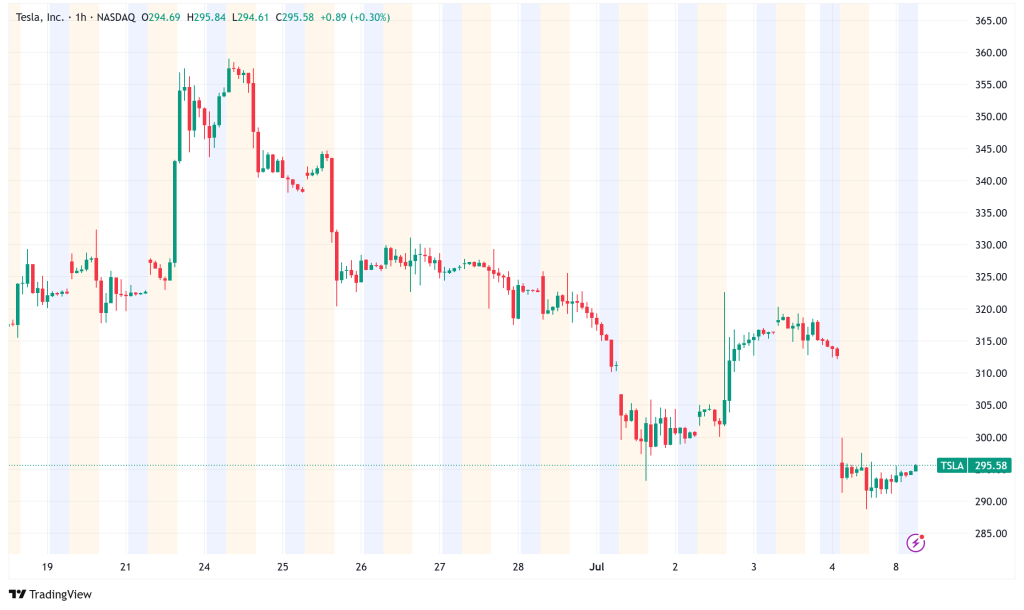Click date 28 on time axis
The height and width of the screenshot is (610, 1024).
518,567
